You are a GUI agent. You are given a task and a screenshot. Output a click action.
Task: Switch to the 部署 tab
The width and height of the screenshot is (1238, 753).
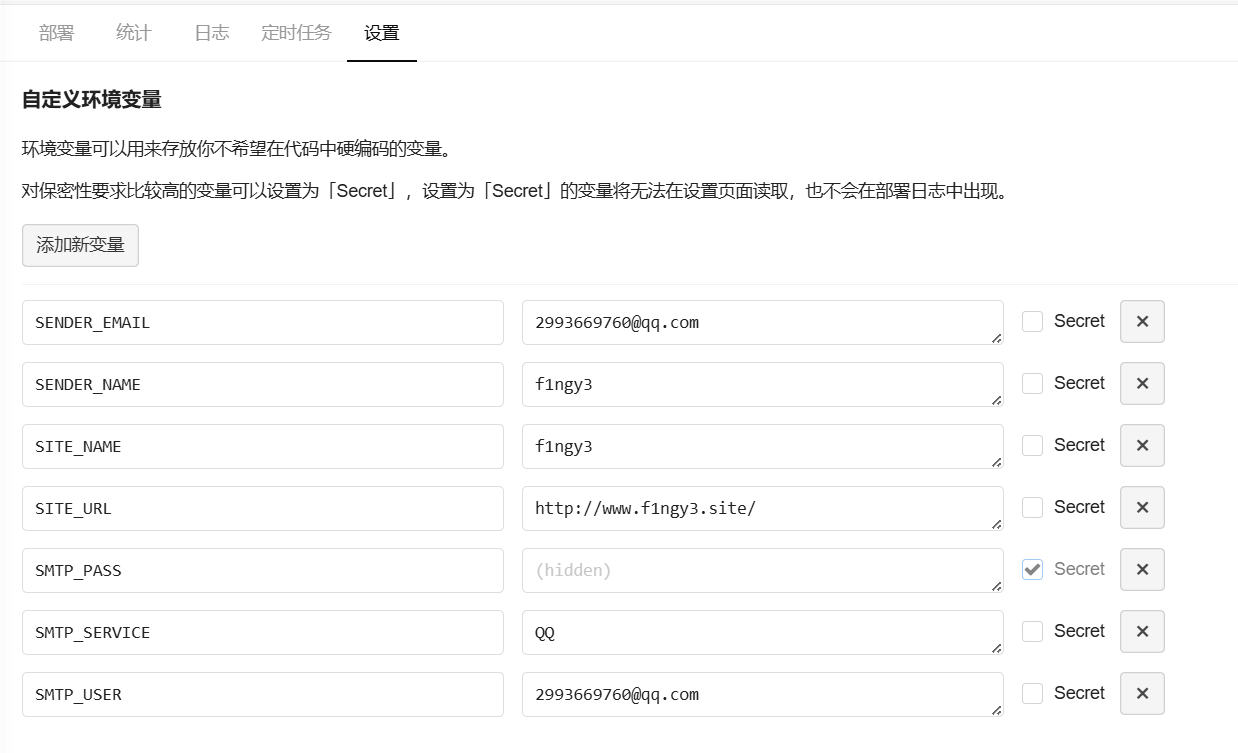pos(57,33)
